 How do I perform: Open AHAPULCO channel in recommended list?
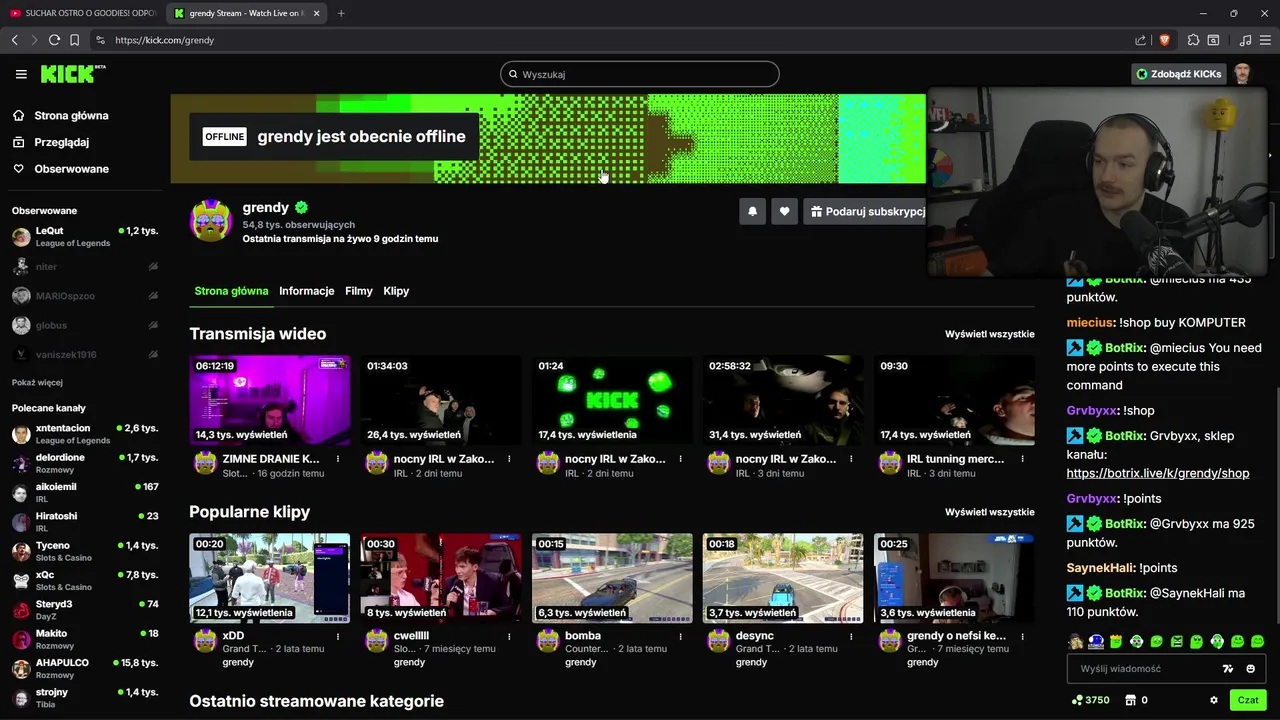pos(85,669)
